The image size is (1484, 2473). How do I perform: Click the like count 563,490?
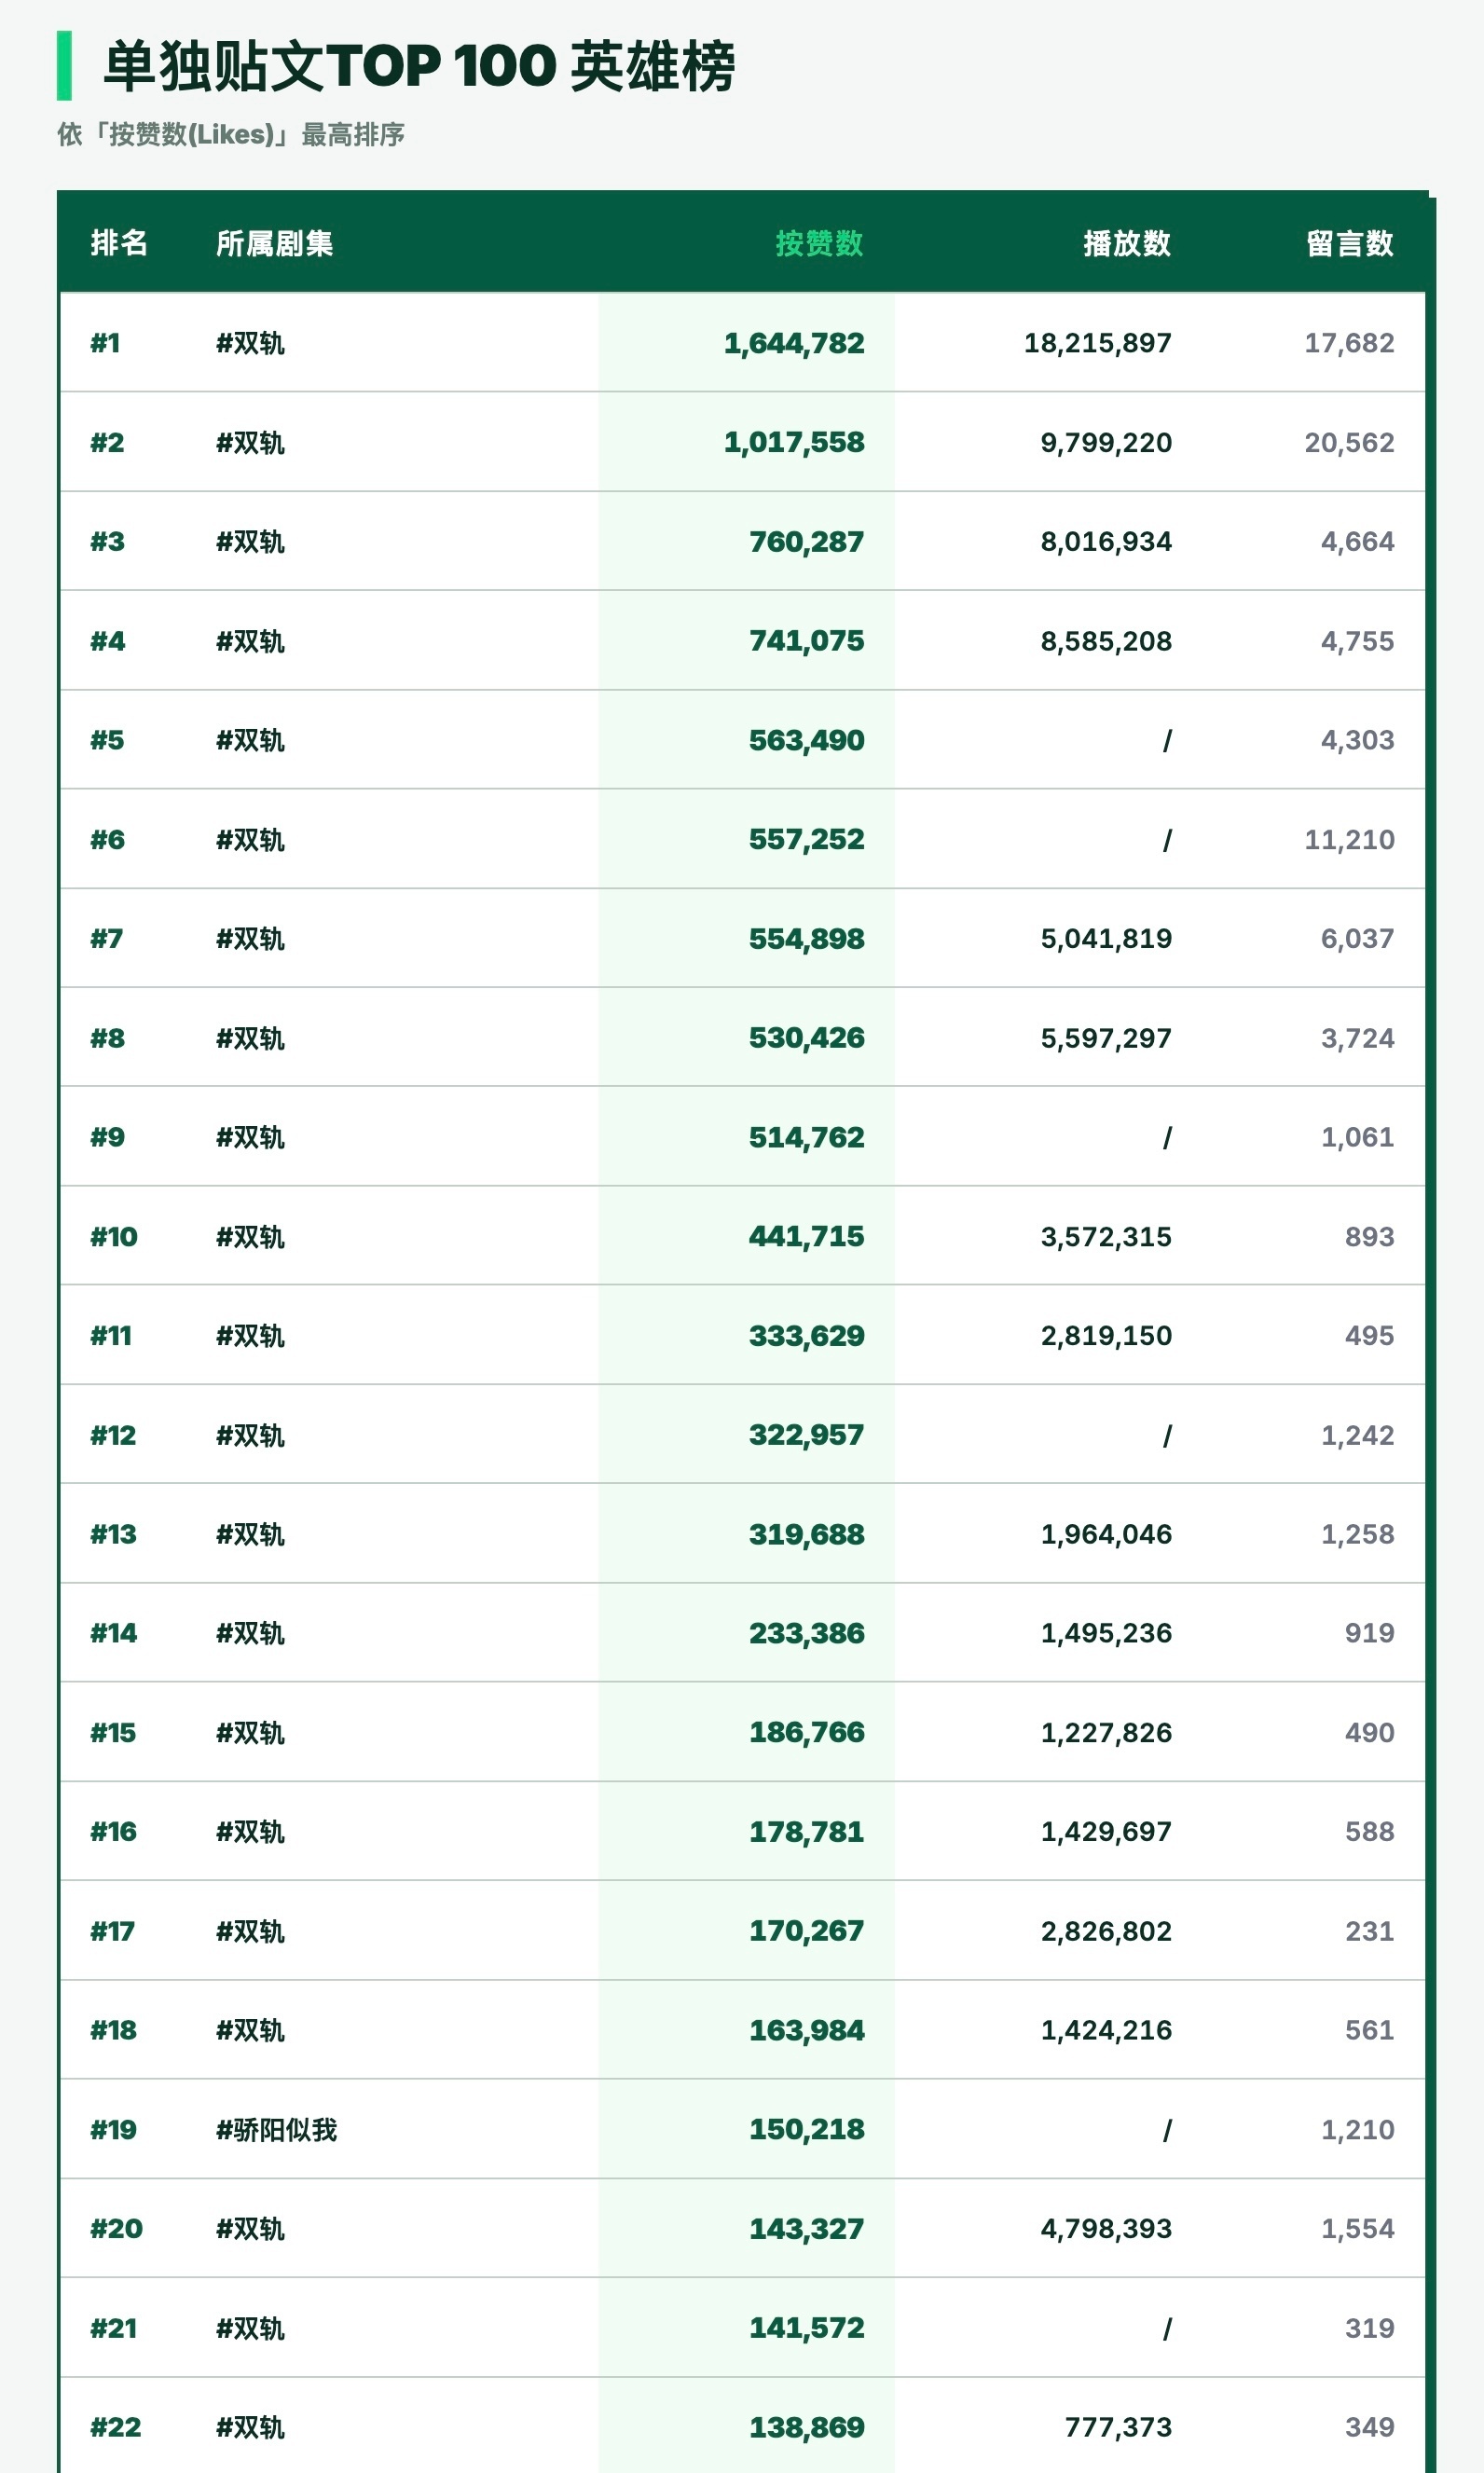[806, 740]
